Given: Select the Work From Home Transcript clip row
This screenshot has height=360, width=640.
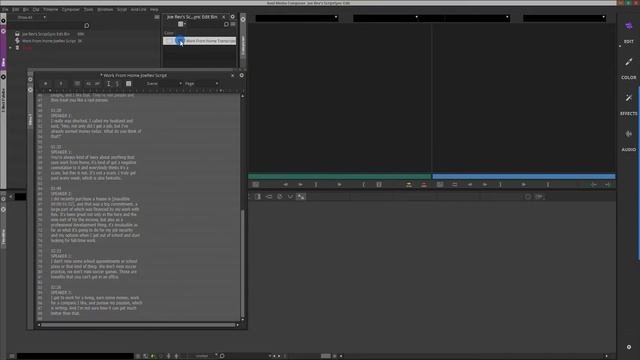Looking at the screenshot, I should [200, 41].
